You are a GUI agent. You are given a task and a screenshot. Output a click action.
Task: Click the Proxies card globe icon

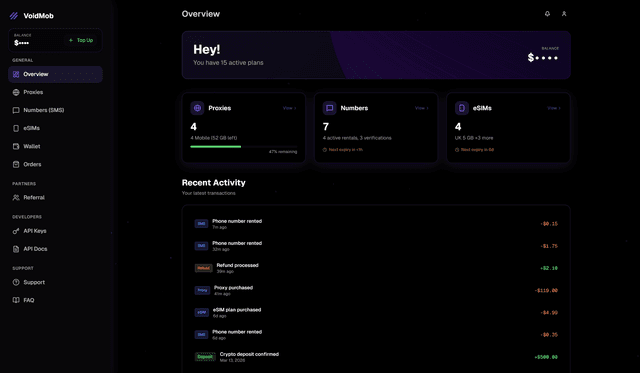click(197, 108)
